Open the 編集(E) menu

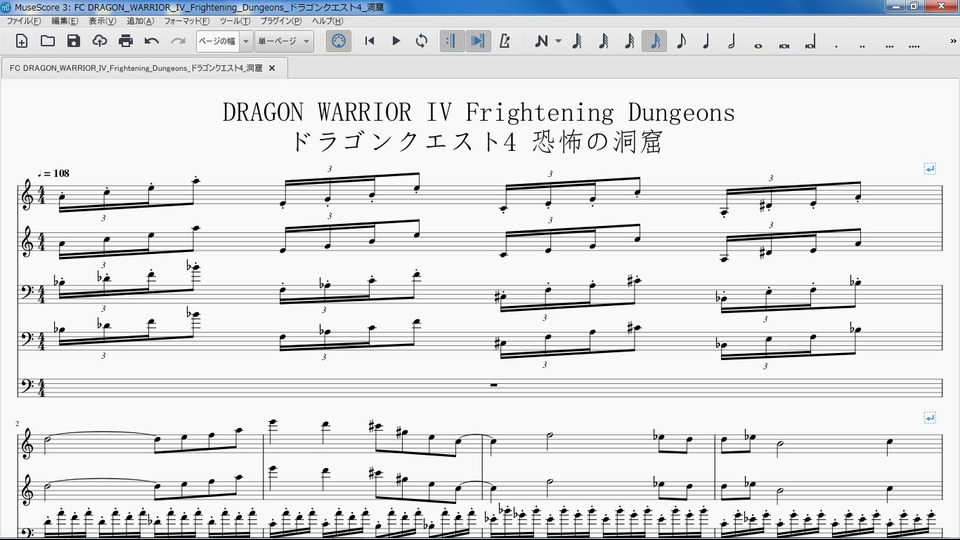pos(64,21)
